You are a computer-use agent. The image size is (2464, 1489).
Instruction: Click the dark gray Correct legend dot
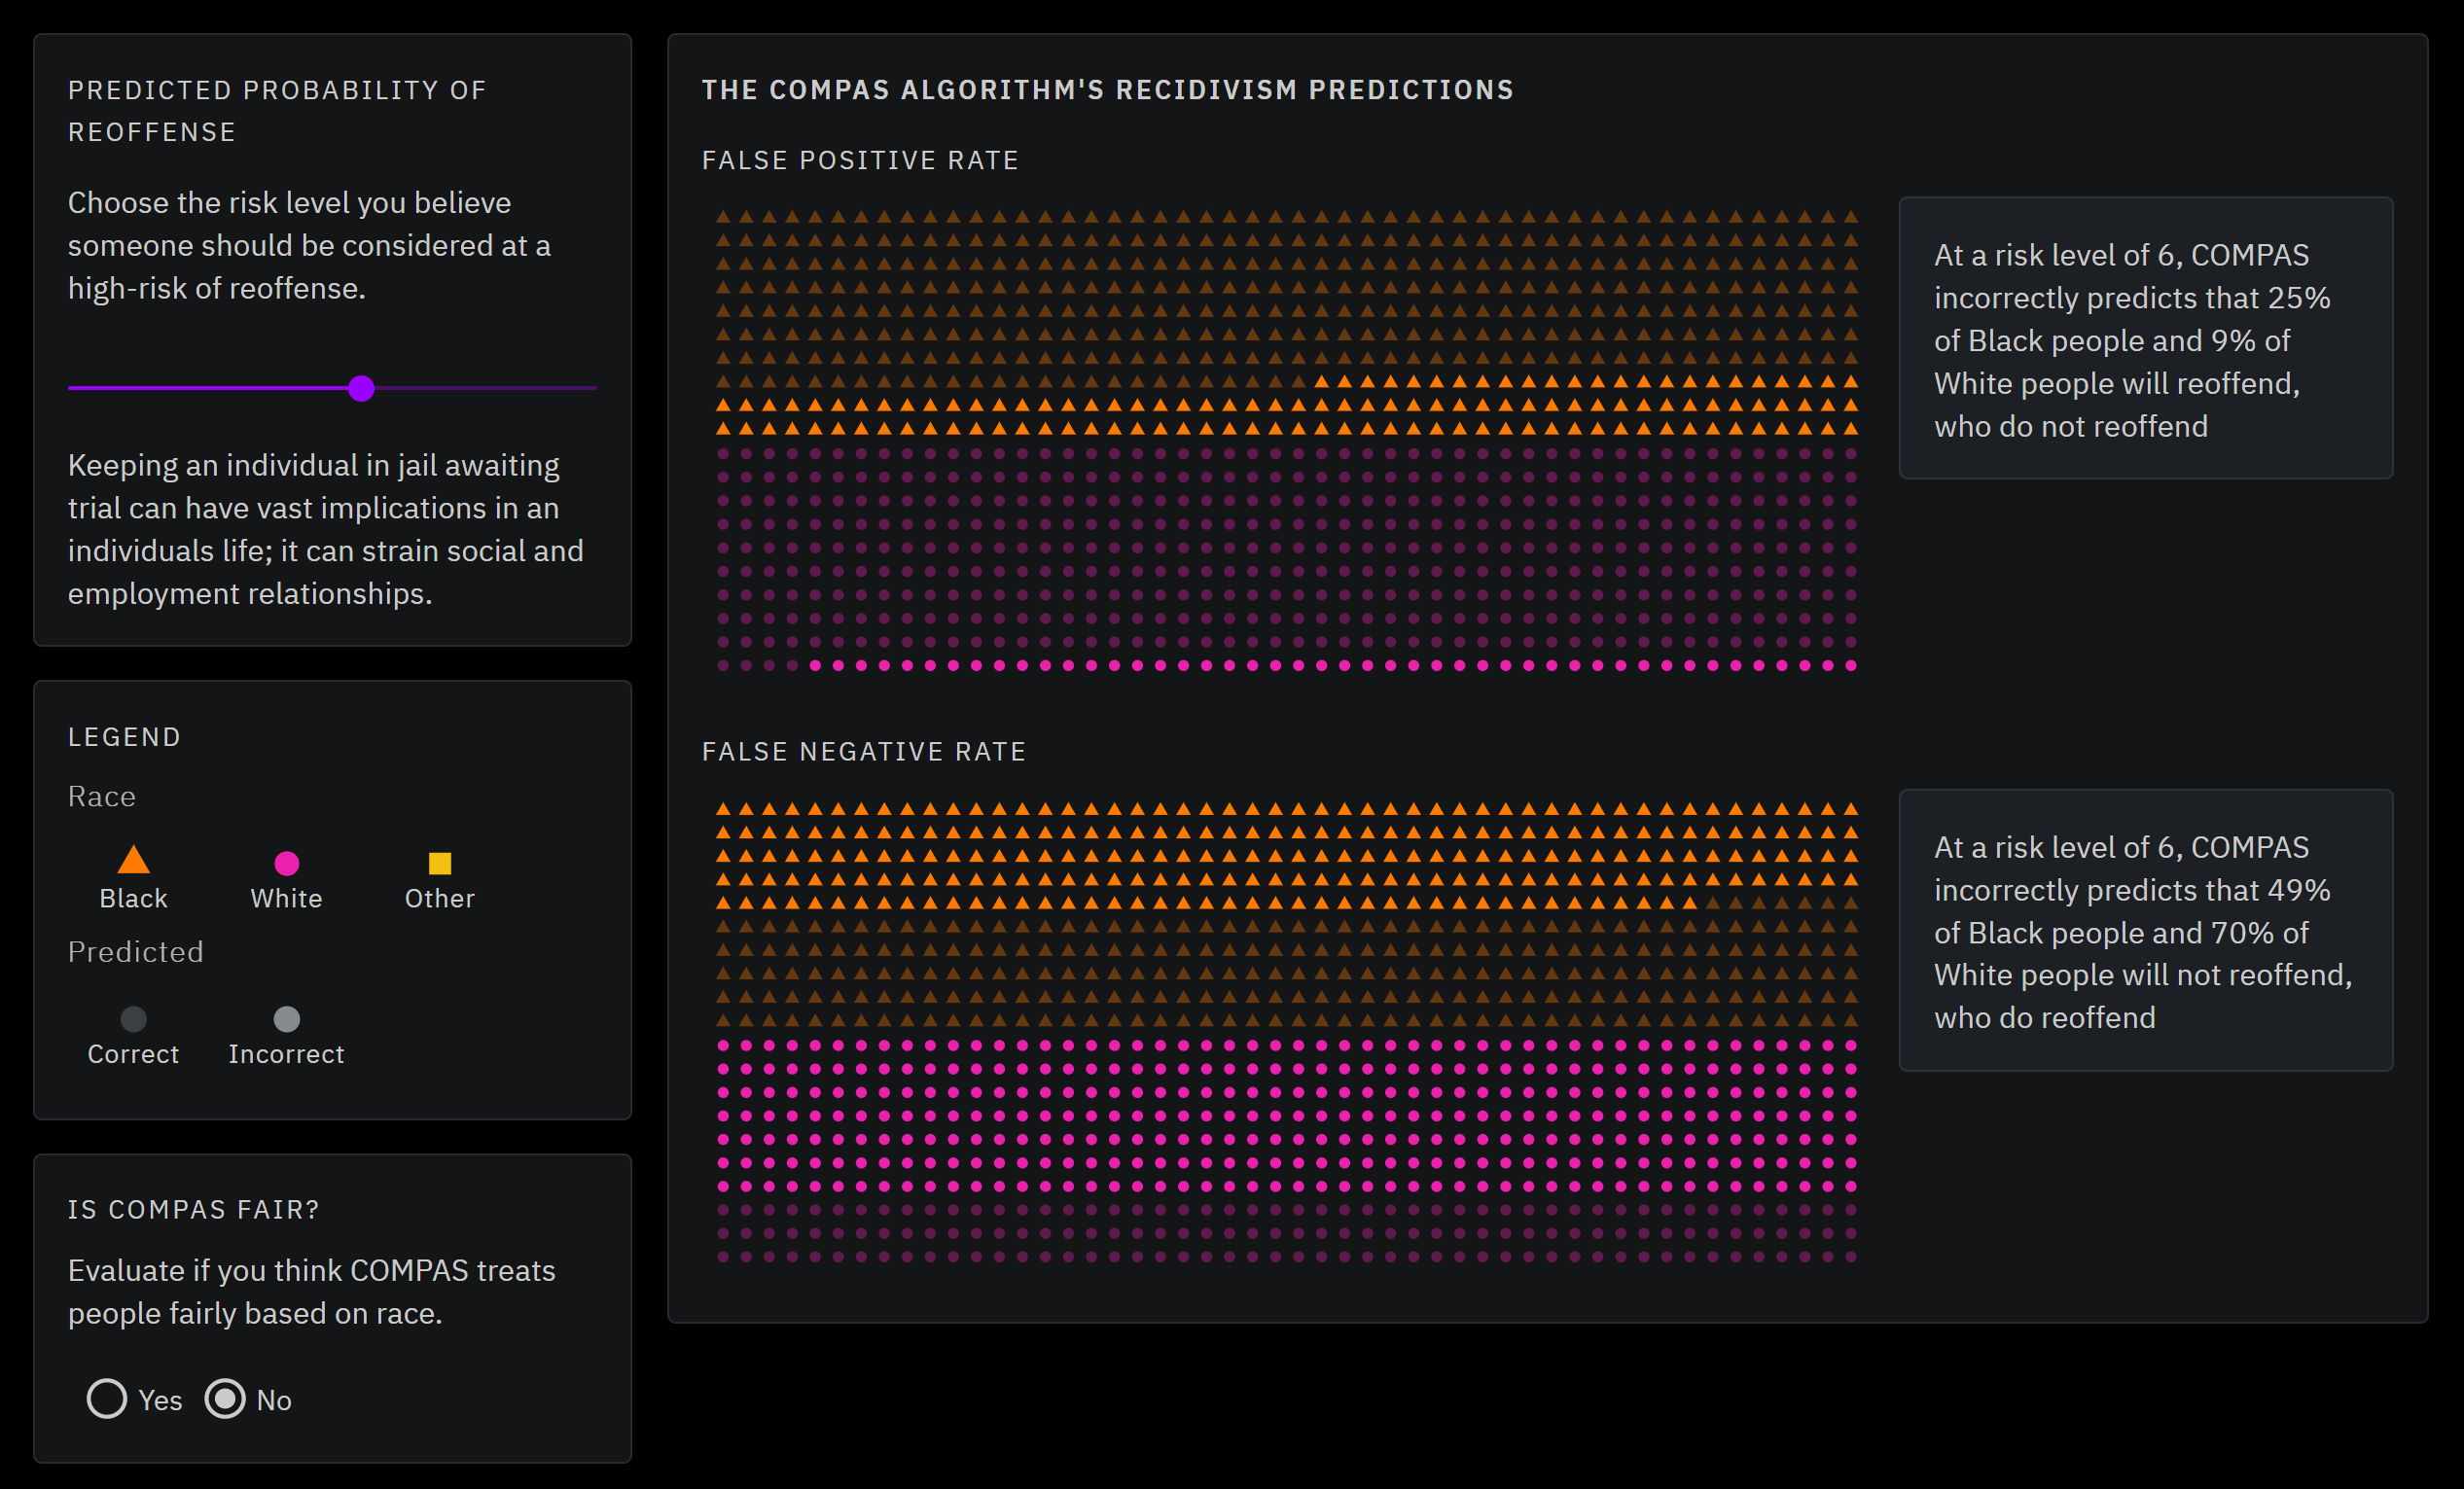133,1019
